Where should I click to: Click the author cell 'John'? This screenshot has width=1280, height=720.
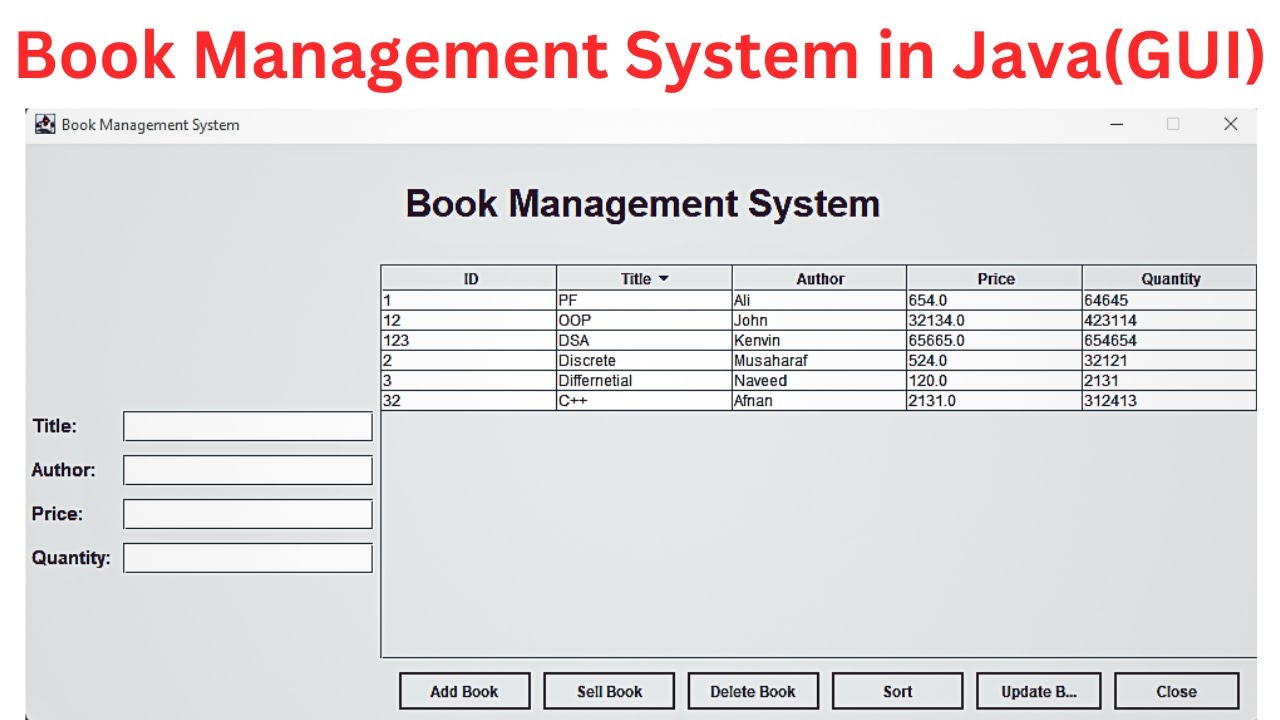point(819,320)
